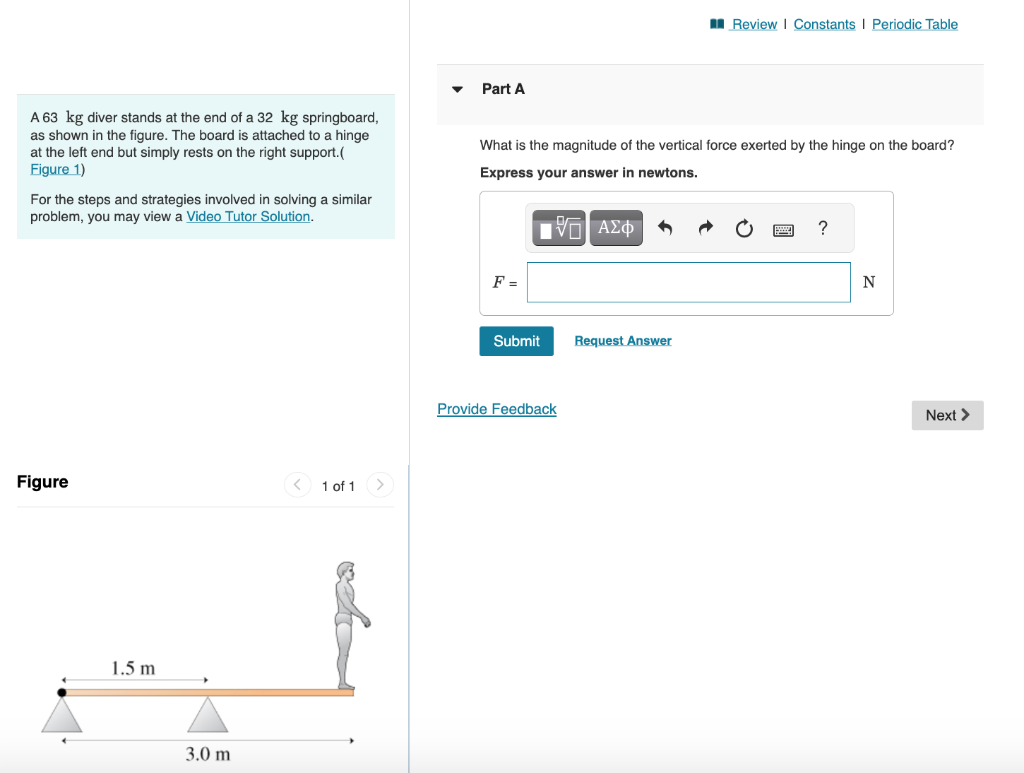Open the Constants reference
This screenshot has height=773, width=1024.
point(824,23)
